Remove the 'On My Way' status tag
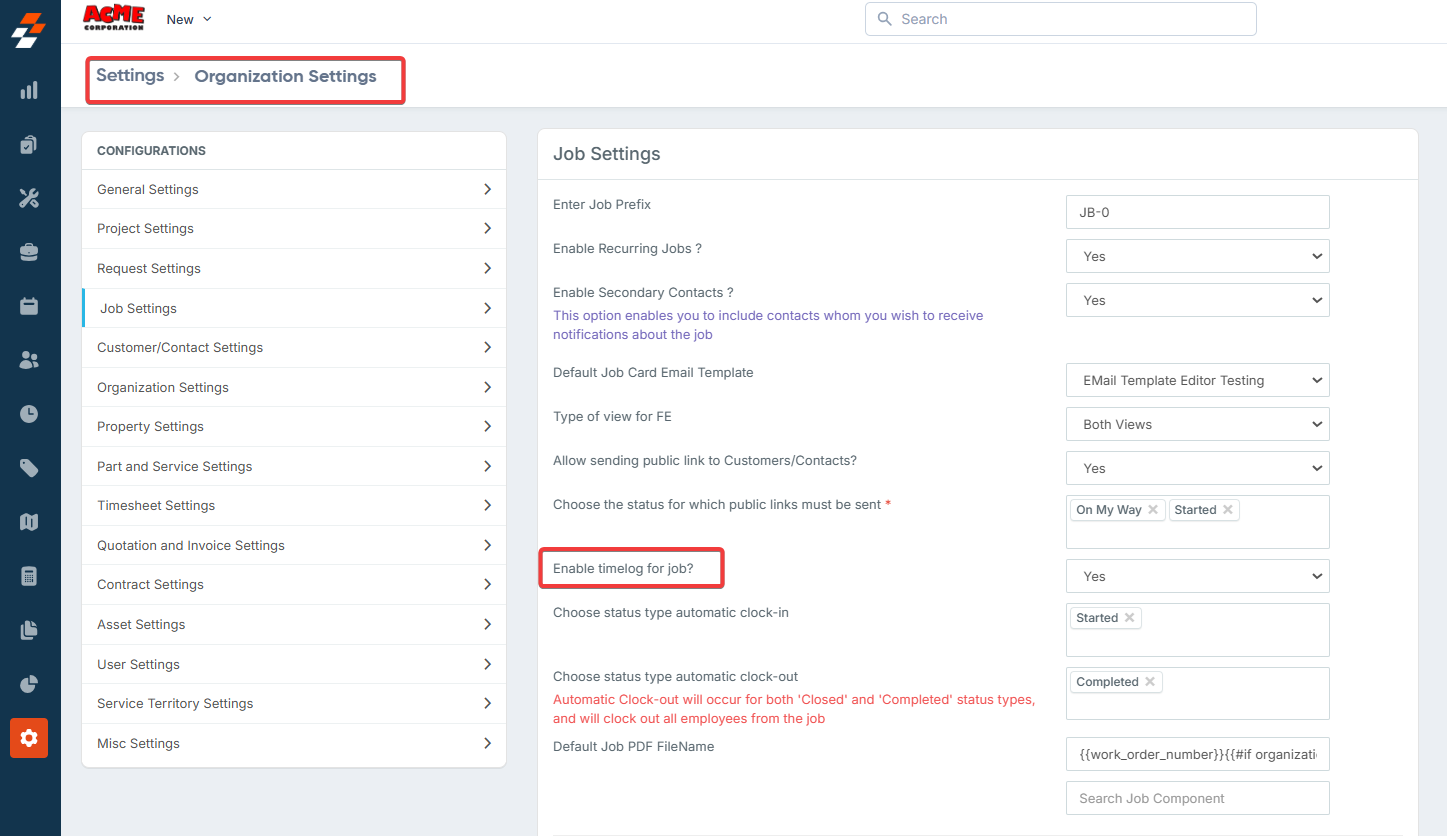Screen dimensions: 1447x836 (1153, 510)
